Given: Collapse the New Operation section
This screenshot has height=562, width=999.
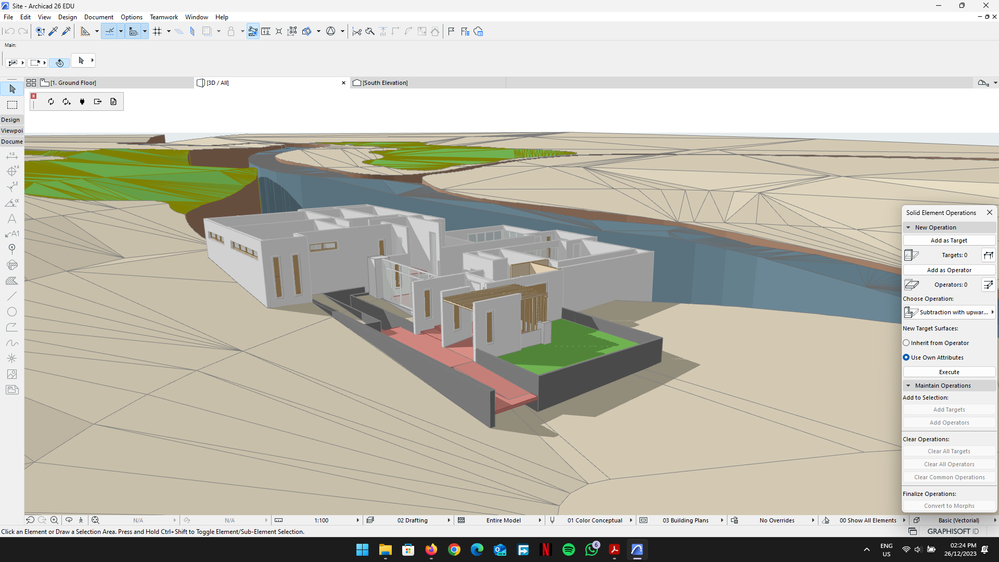Looking at the screenshot, I should click(909, 227).
